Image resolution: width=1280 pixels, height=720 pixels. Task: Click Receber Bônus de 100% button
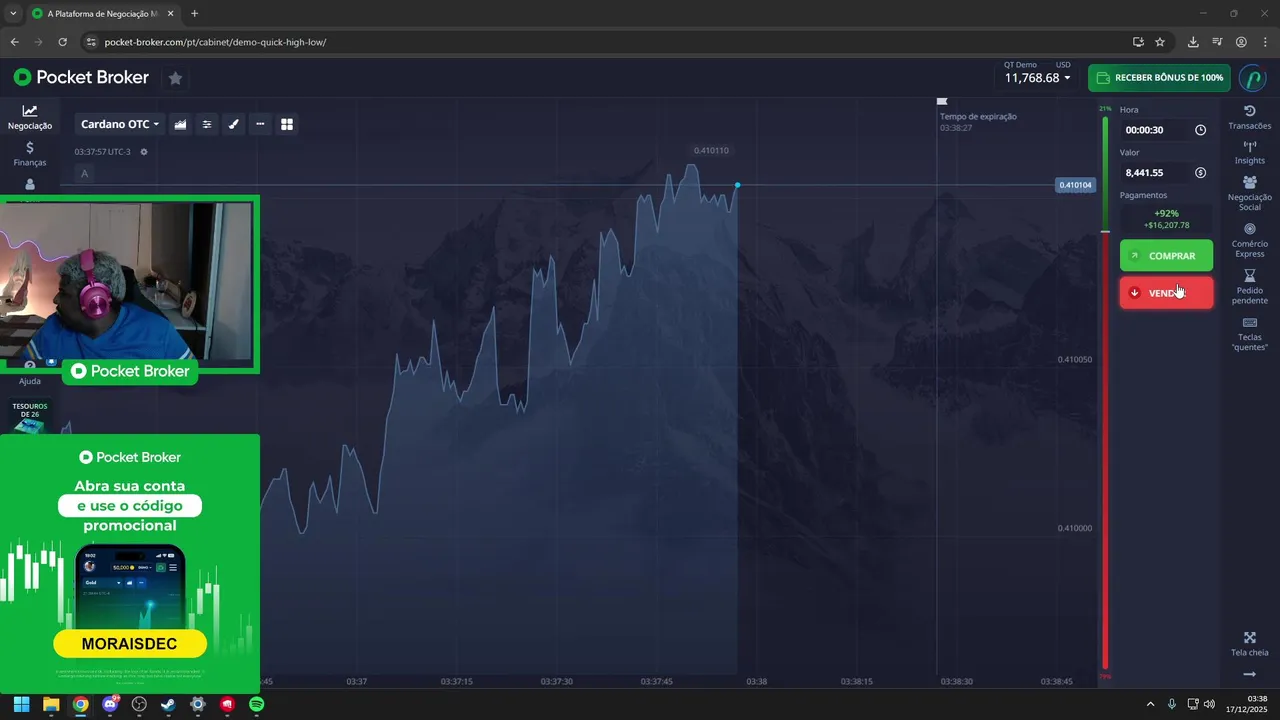coord(1159,78)
